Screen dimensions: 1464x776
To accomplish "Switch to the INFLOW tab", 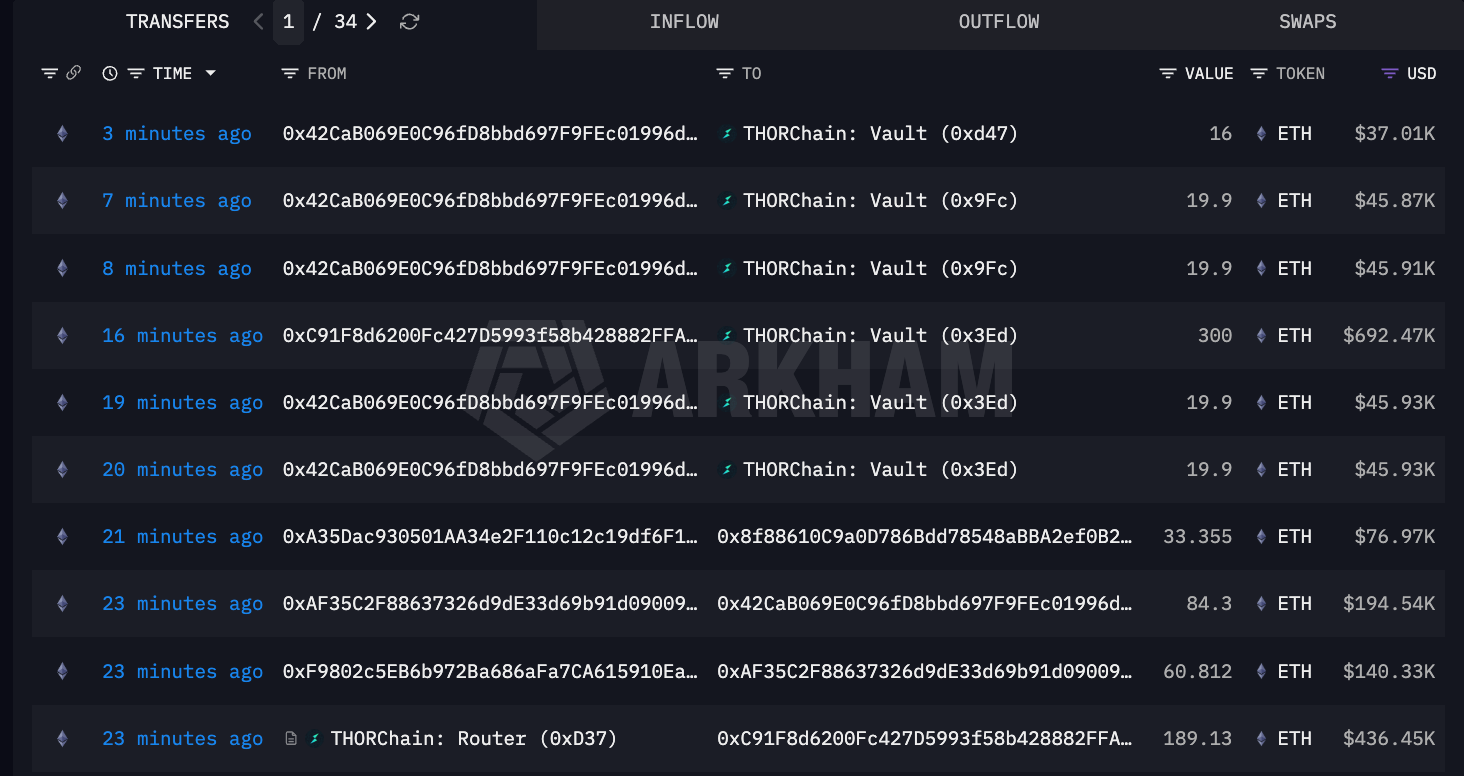I will tap(684, 22).
